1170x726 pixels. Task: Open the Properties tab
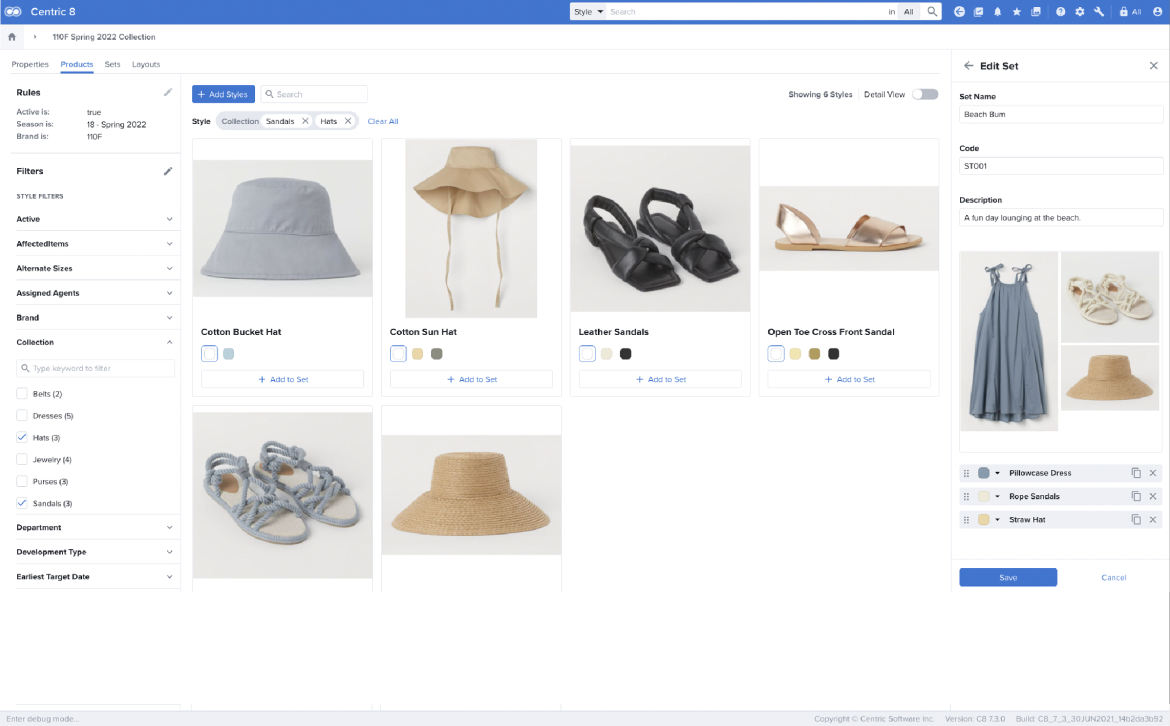30,63
